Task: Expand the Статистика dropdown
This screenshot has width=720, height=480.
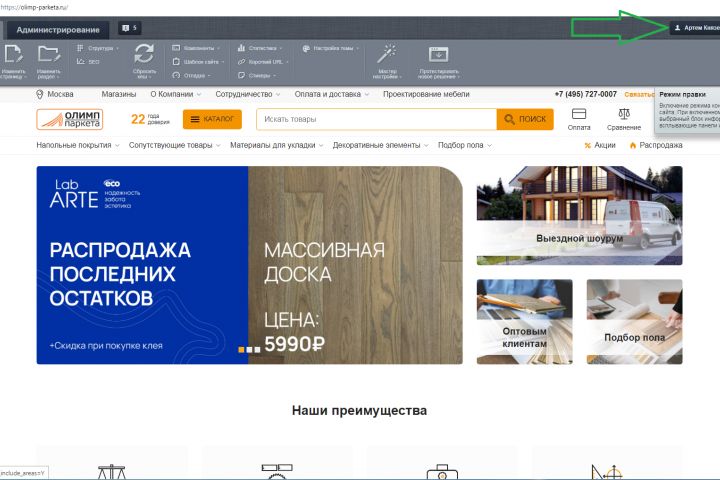Action: tap(260, 48)
